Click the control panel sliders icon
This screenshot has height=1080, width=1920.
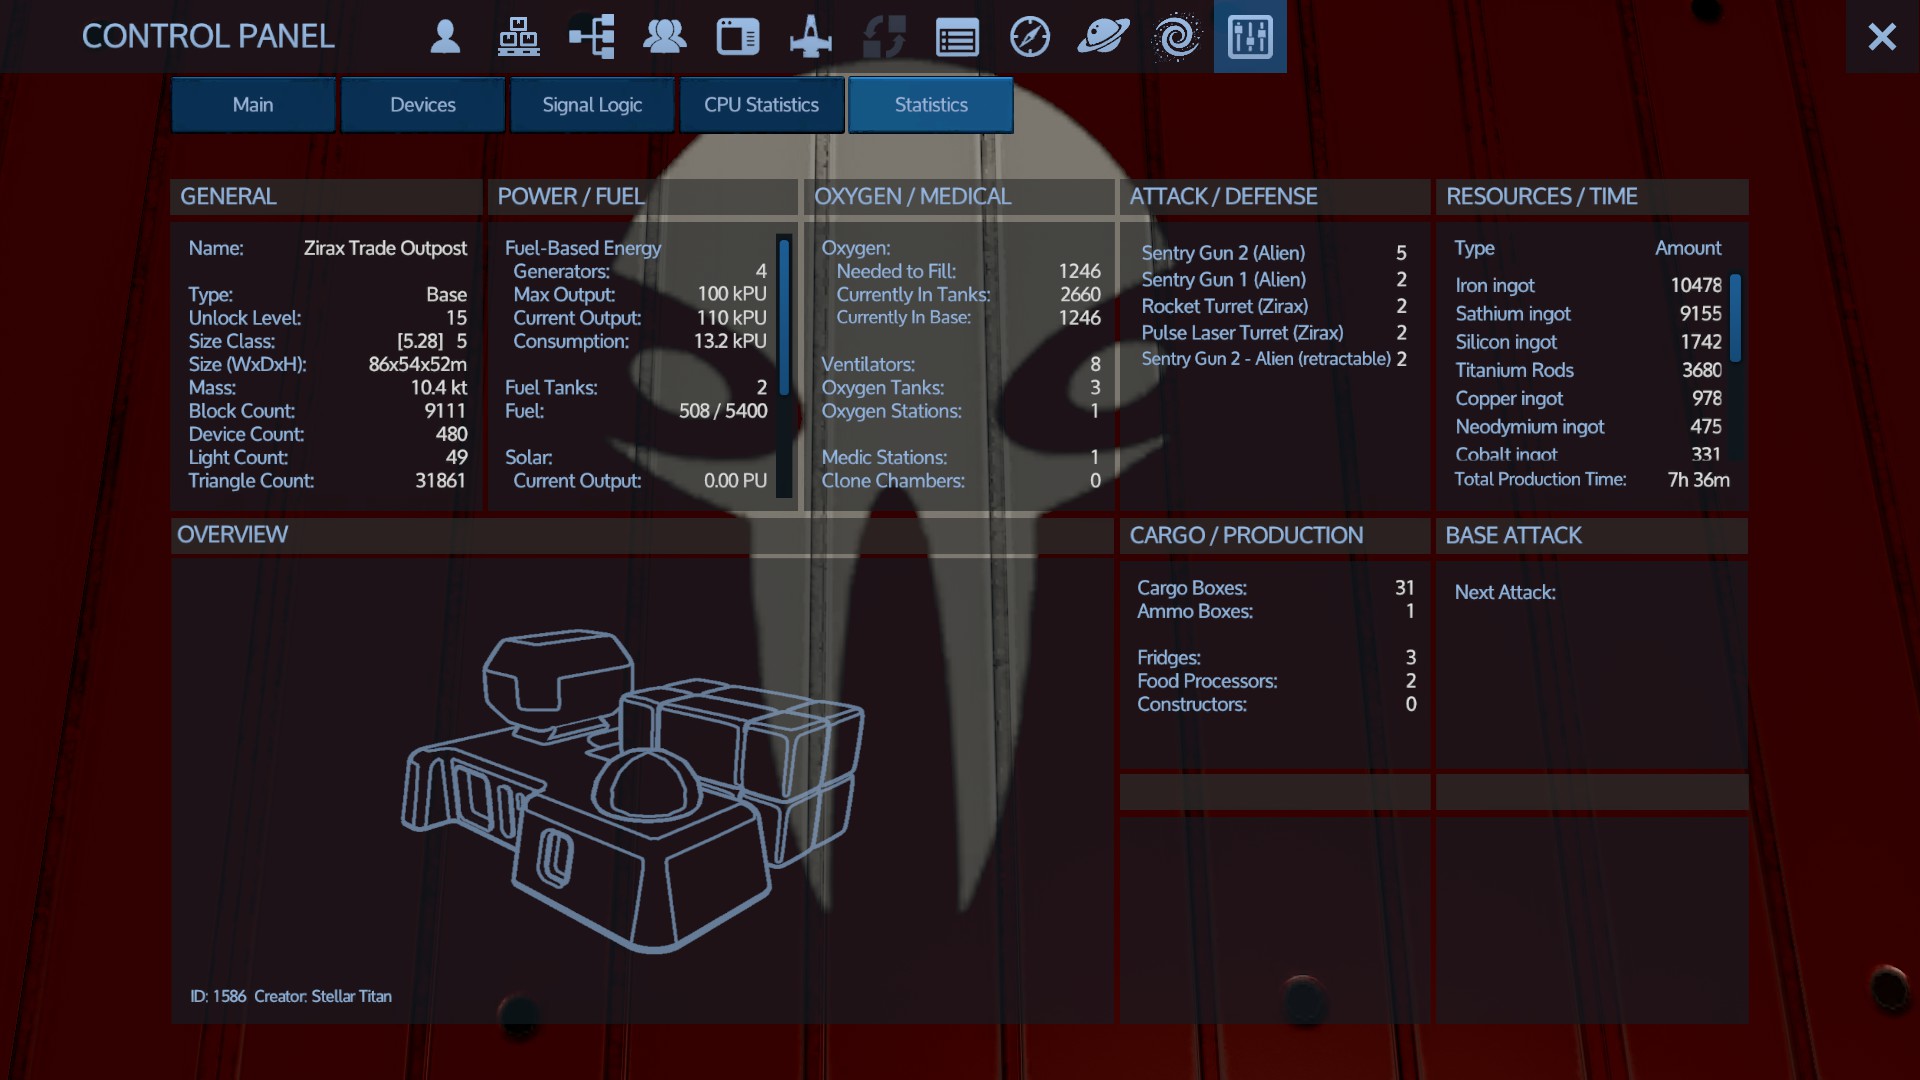point(1250,37)
